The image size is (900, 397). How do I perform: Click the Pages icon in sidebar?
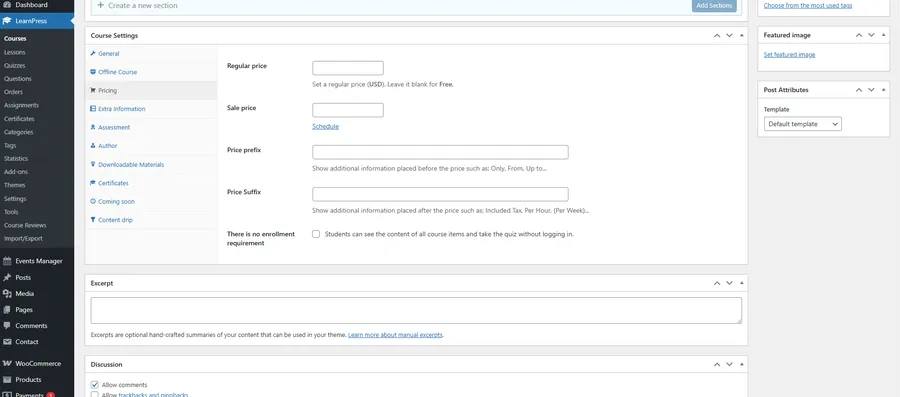(7, 309)
